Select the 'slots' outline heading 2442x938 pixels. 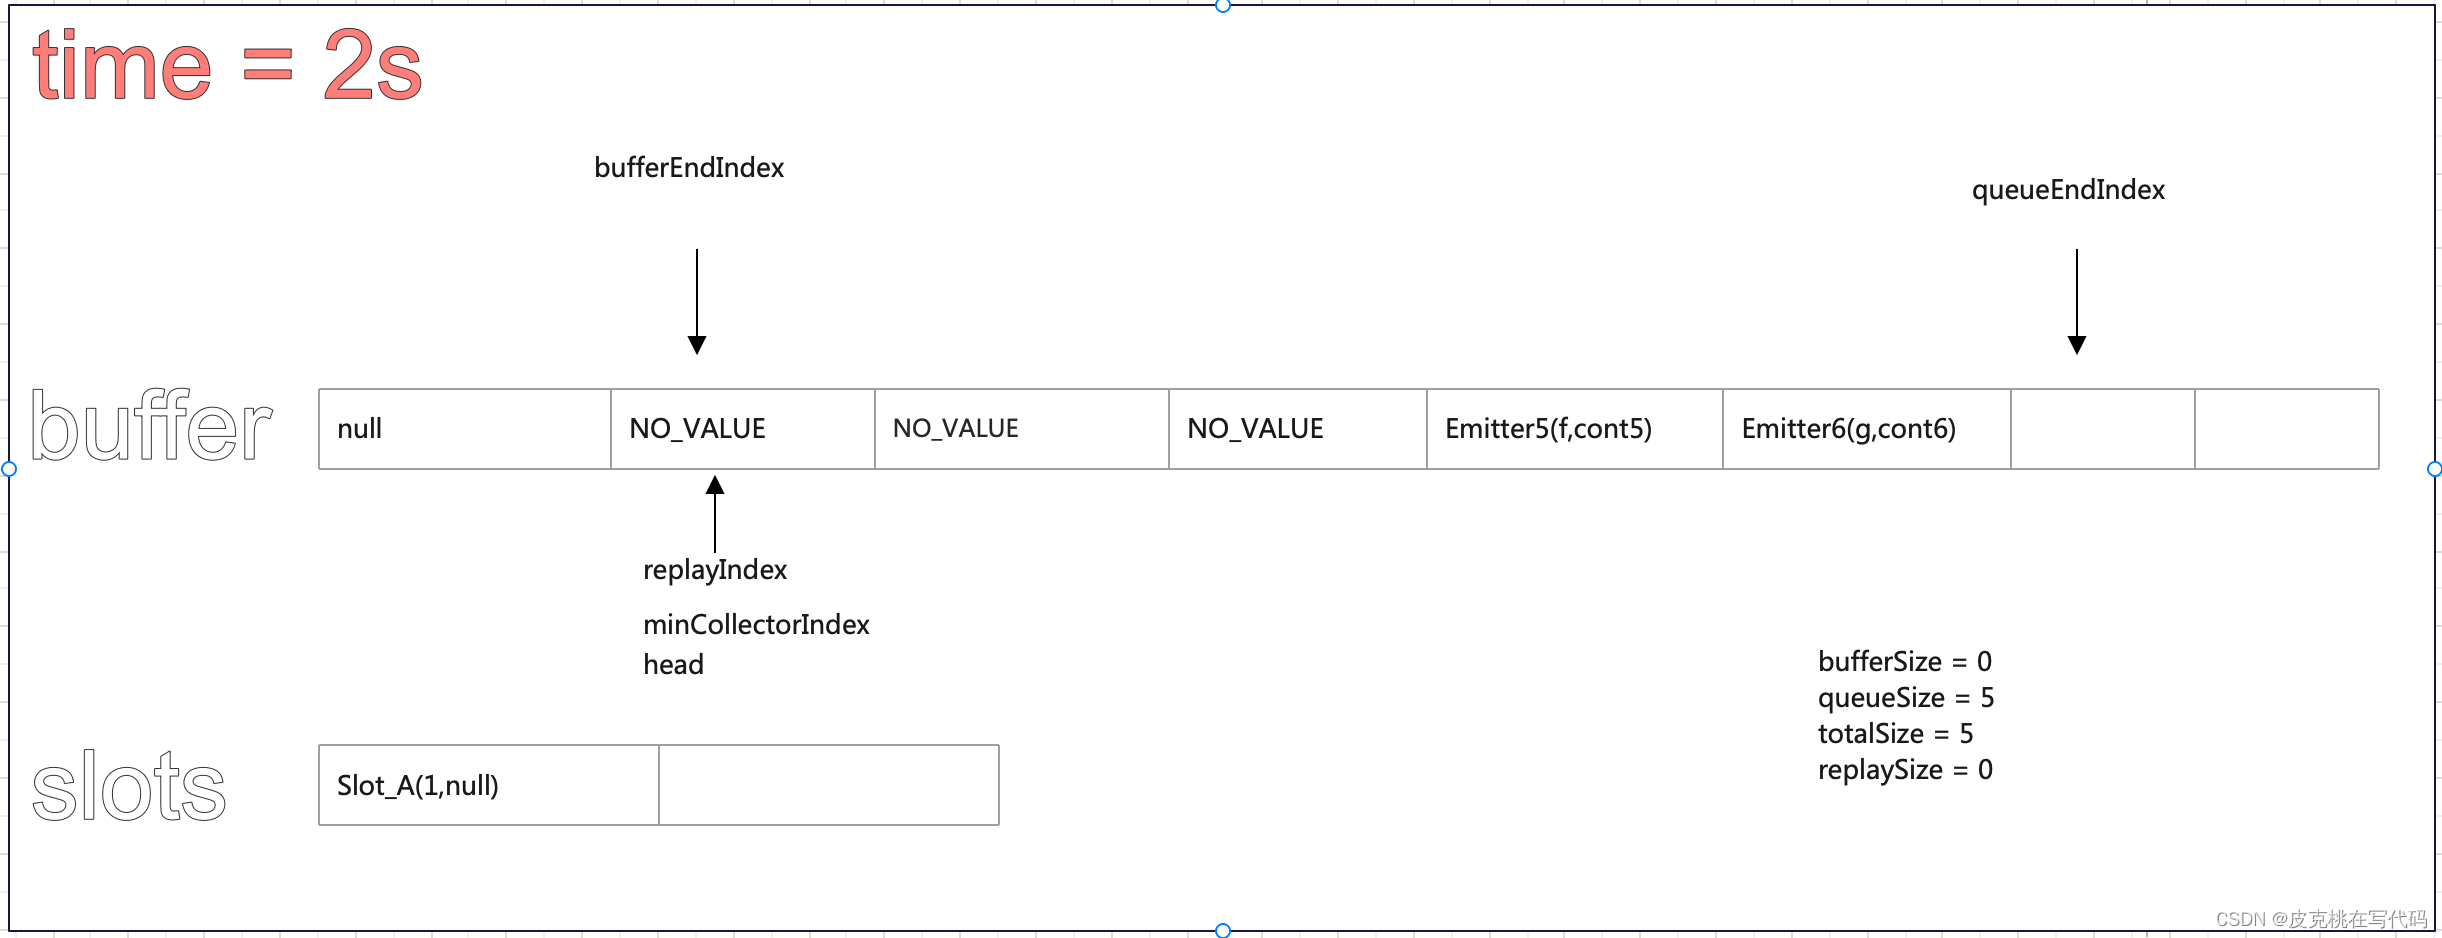pyautogui.click(x=129, y=787)
